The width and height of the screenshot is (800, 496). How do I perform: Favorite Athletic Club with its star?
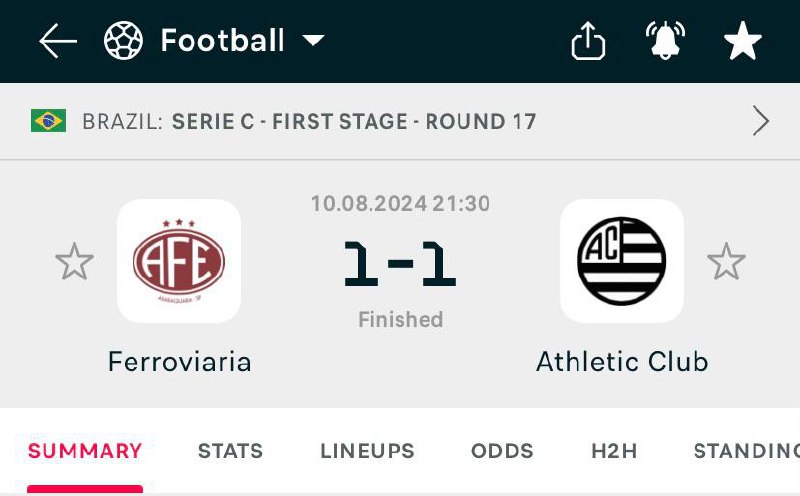[x=726, y=262]
